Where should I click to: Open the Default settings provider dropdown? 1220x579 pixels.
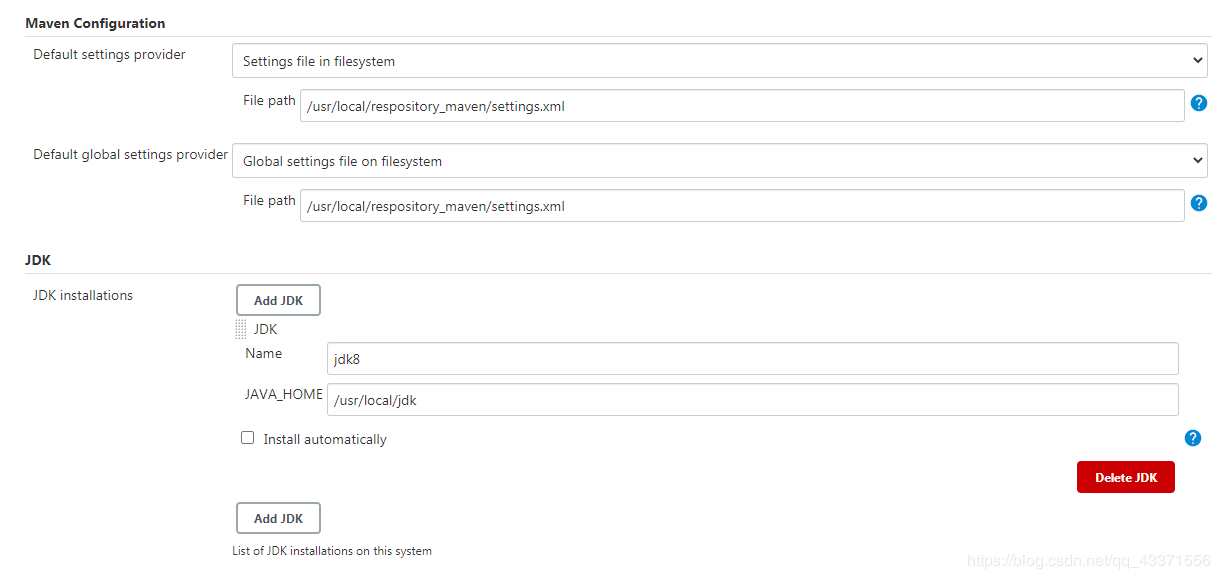point(720,61)
